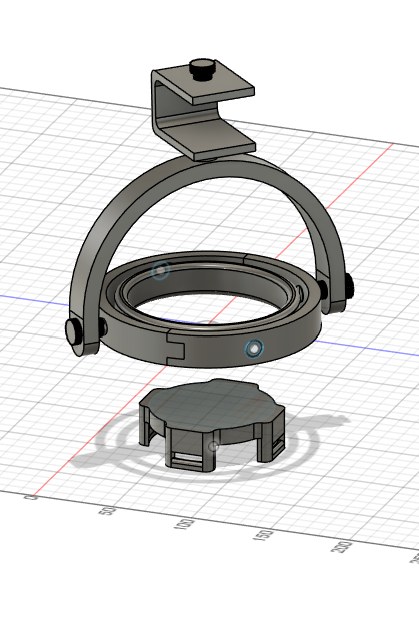419x635 pixels.
Task: Click the grid label "100"
Action: coord(184,524)
